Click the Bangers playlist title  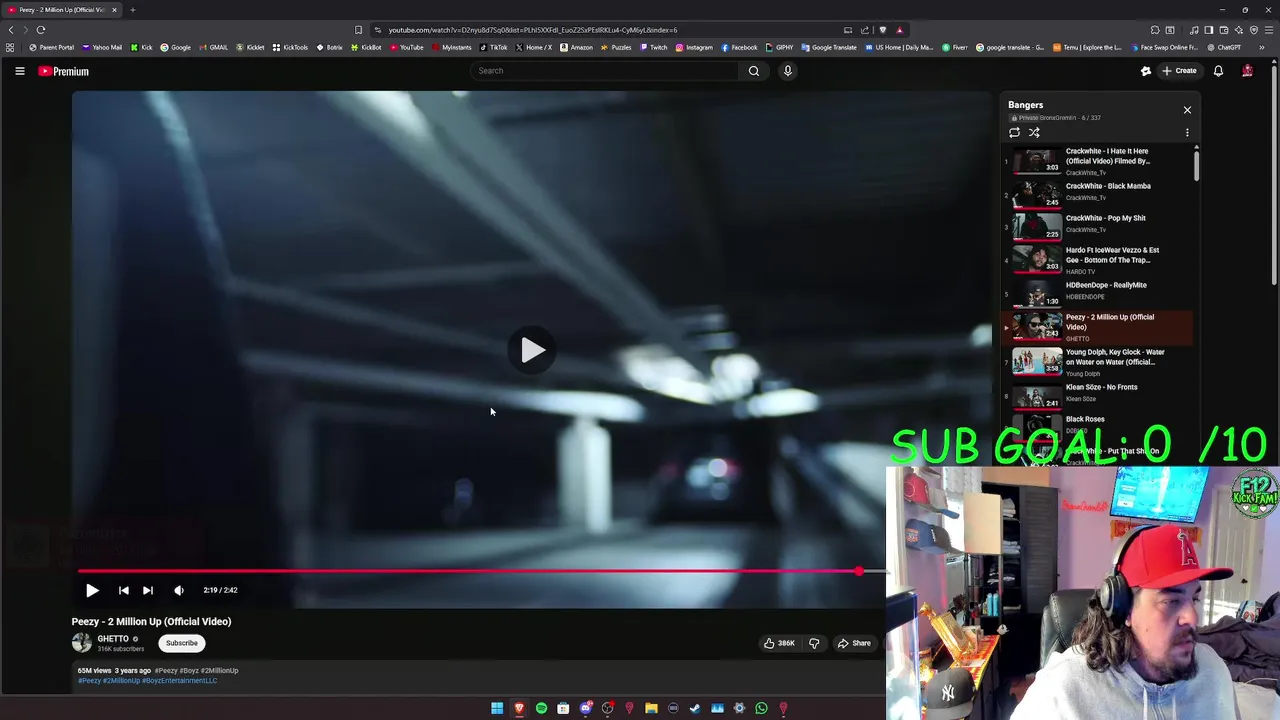pos(1025,105)
